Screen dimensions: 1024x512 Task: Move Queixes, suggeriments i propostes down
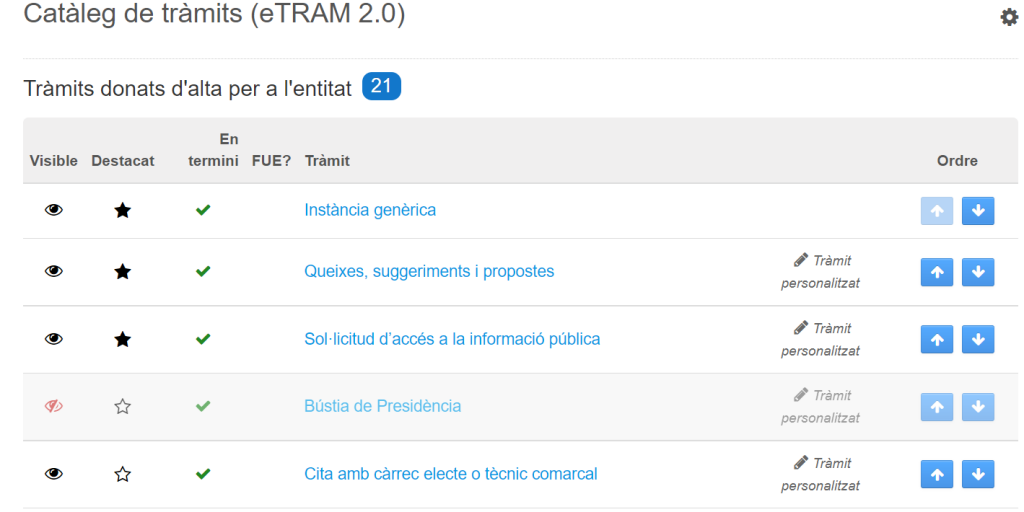pyautogui.click(x=978, y=272)
